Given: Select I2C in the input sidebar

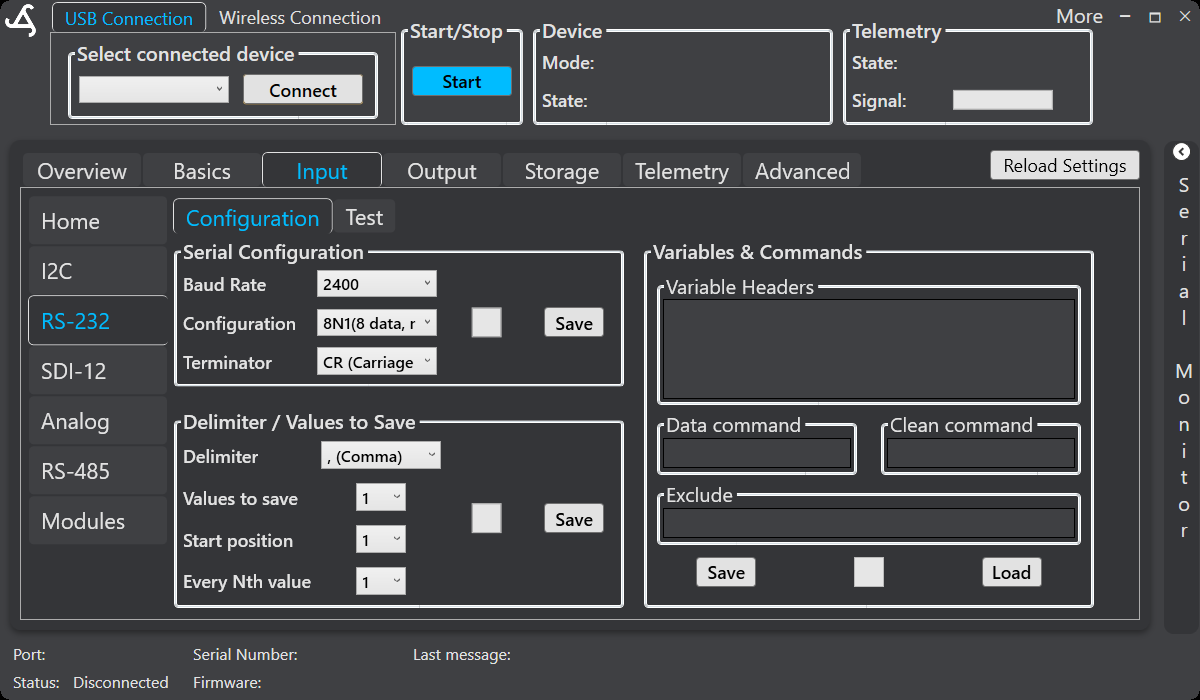Looking at the screenshot, I should 98,271.
